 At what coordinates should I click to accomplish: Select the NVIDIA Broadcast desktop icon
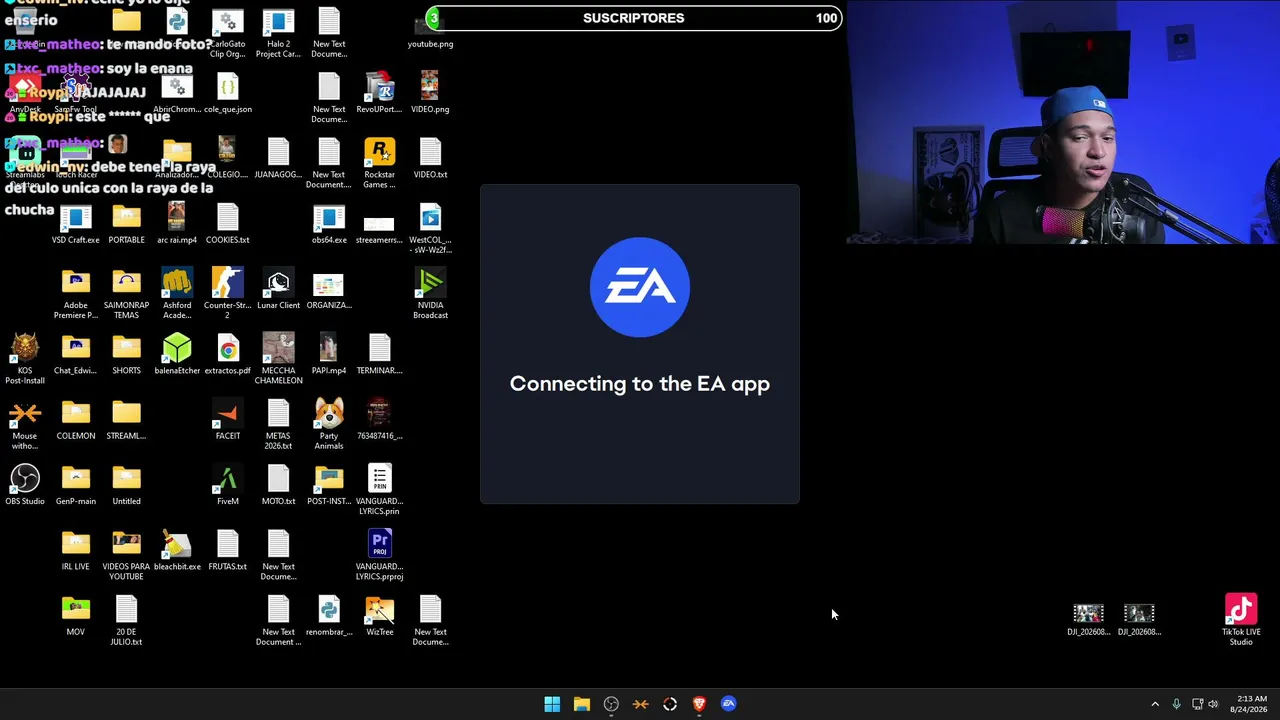(430, 284)
